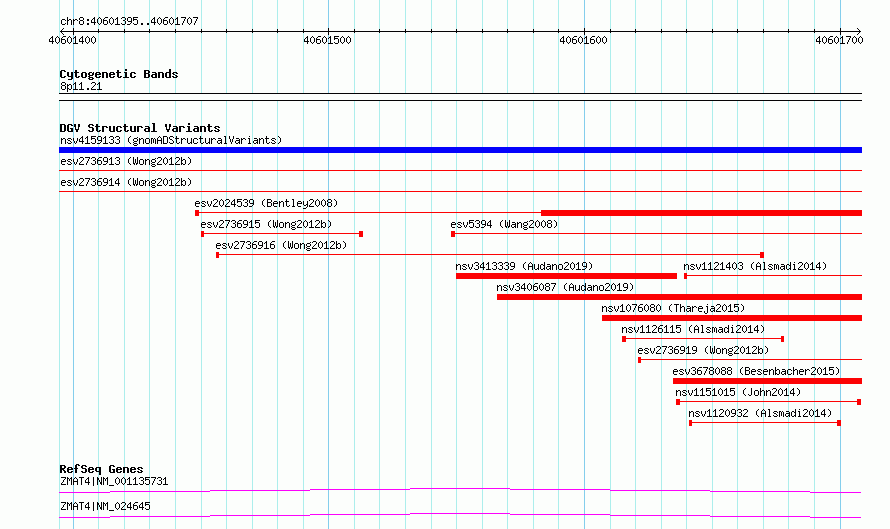Click the black cytogenetic band 8p11.21 bar
Screen dimensions: 890x529
[460, 97]
